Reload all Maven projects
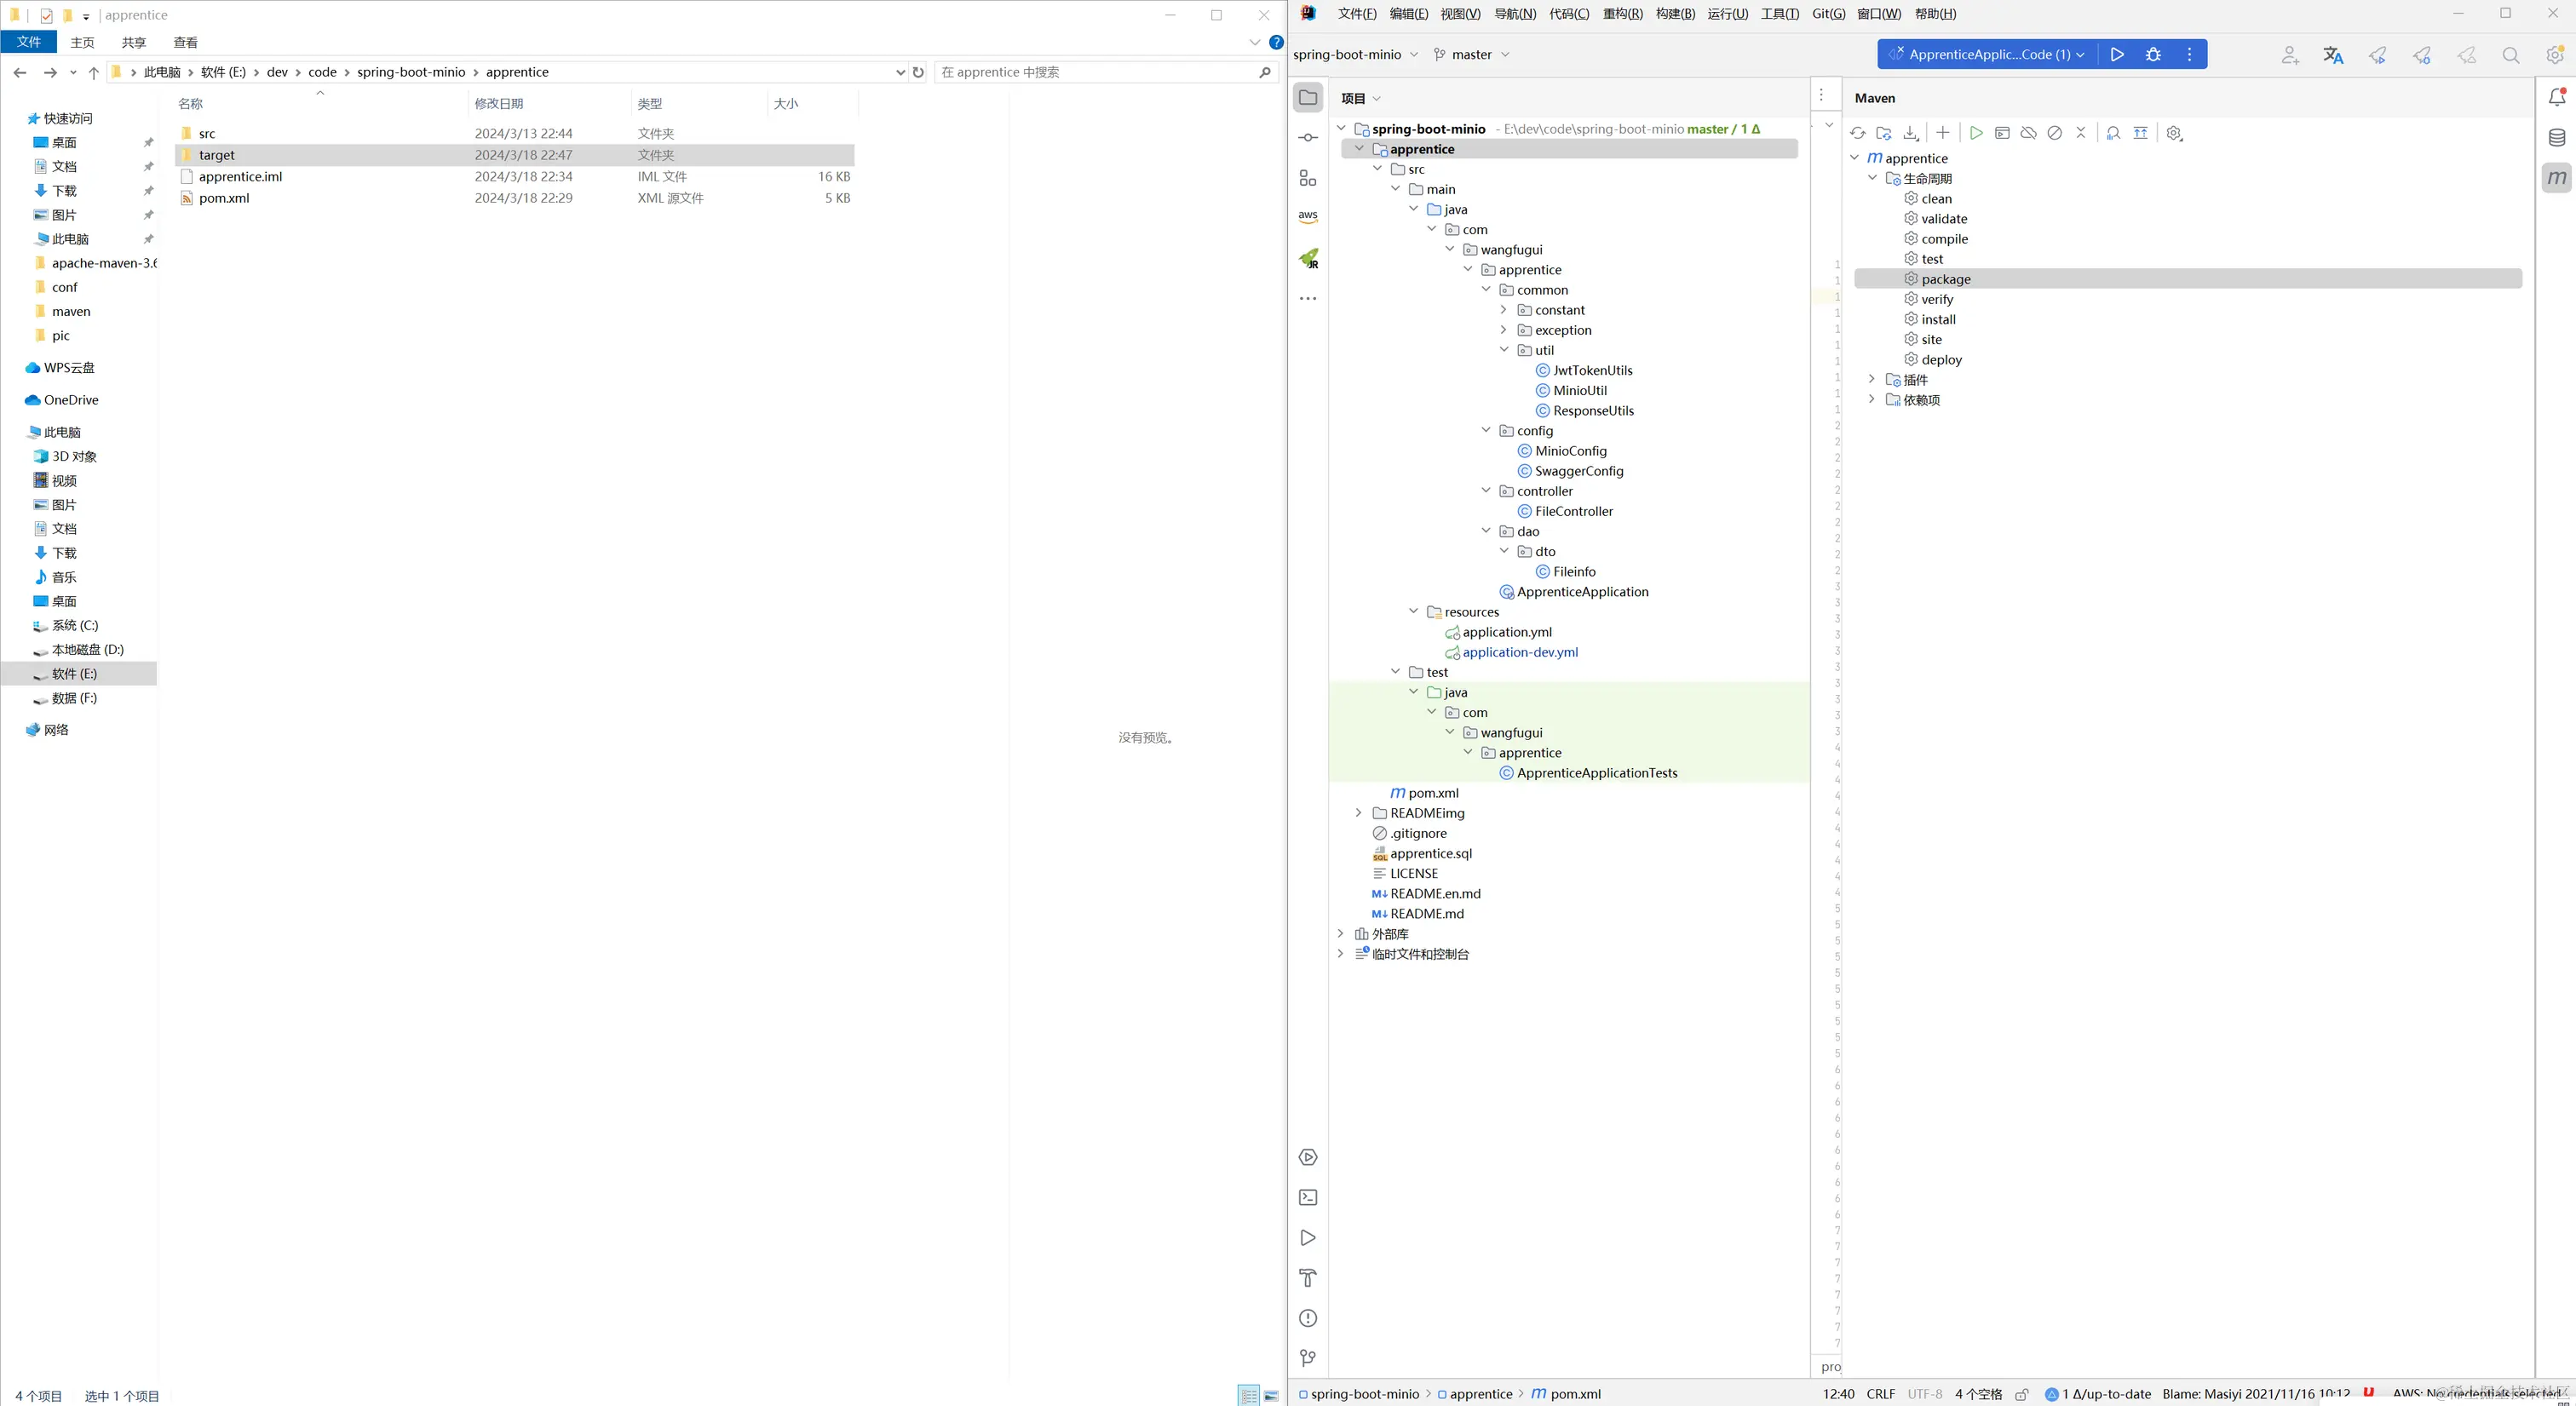 click(x=1857, y=133)
